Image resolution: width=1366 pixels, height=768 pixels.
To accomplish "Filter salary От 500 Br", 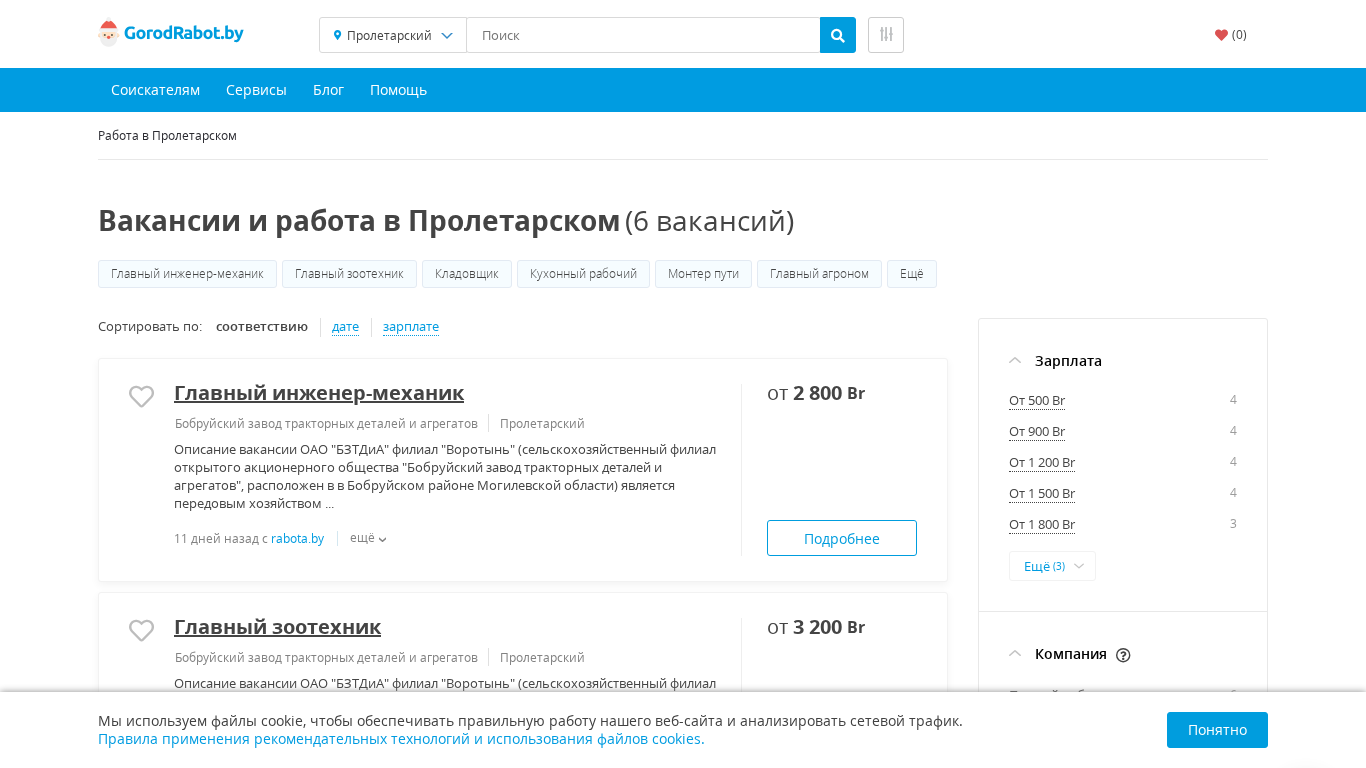I will coord(1037,401).
